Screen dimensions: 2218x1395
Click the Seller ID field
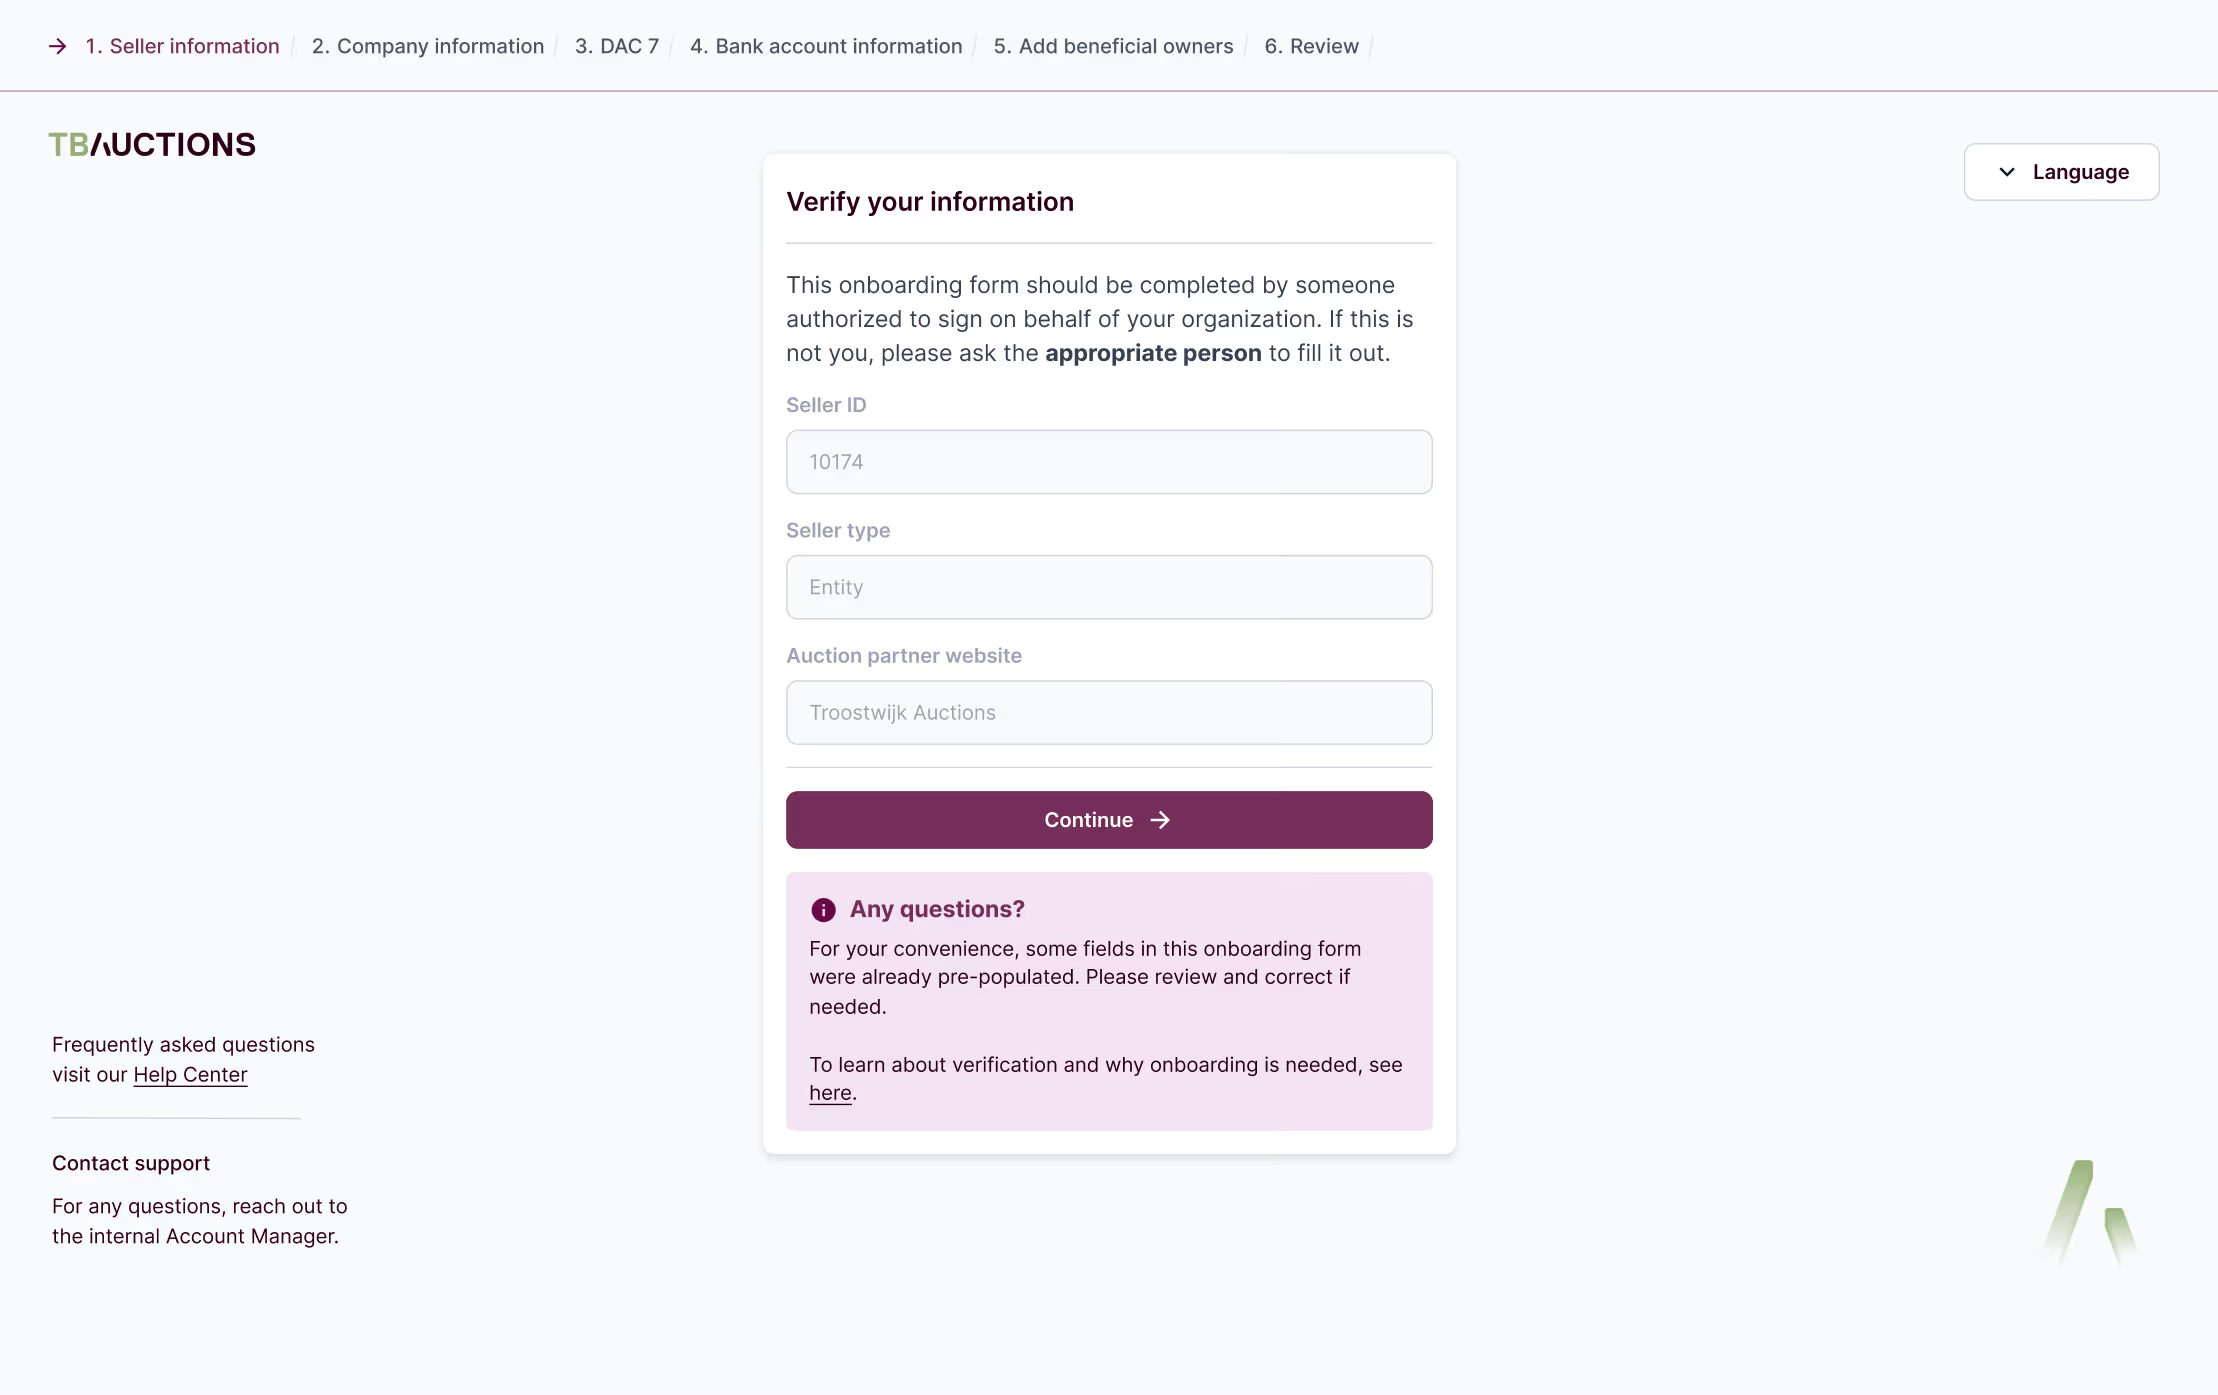pos(1109,462)
